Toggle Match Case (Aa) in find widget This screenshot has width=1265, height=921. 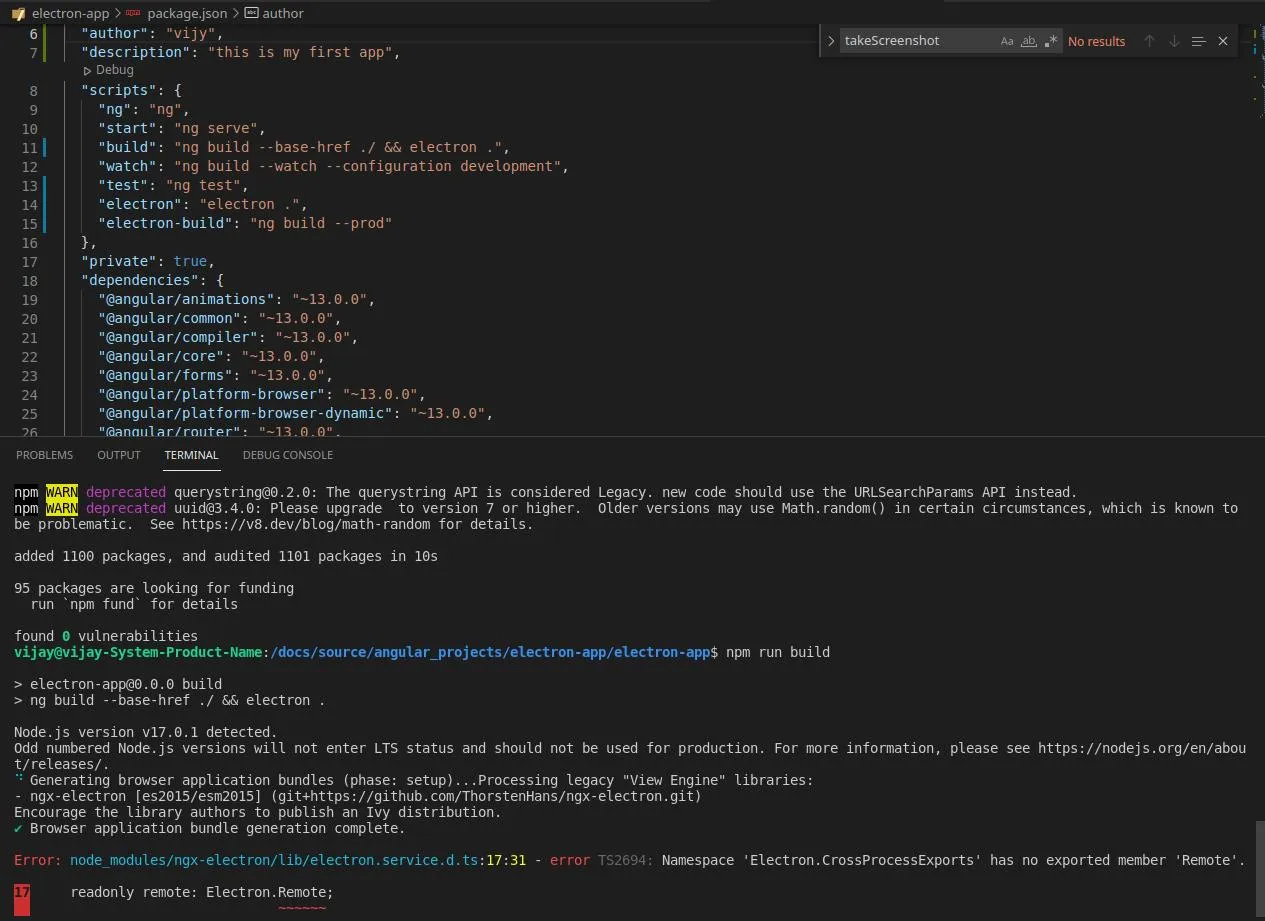(1007, 41)
